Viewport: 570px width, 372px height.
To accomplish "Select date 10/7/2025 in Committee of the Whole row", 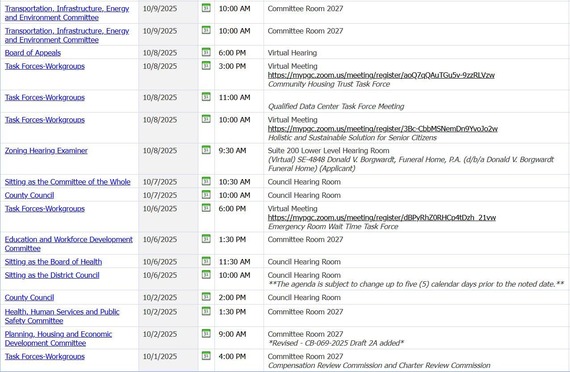I will pos(160,182).
